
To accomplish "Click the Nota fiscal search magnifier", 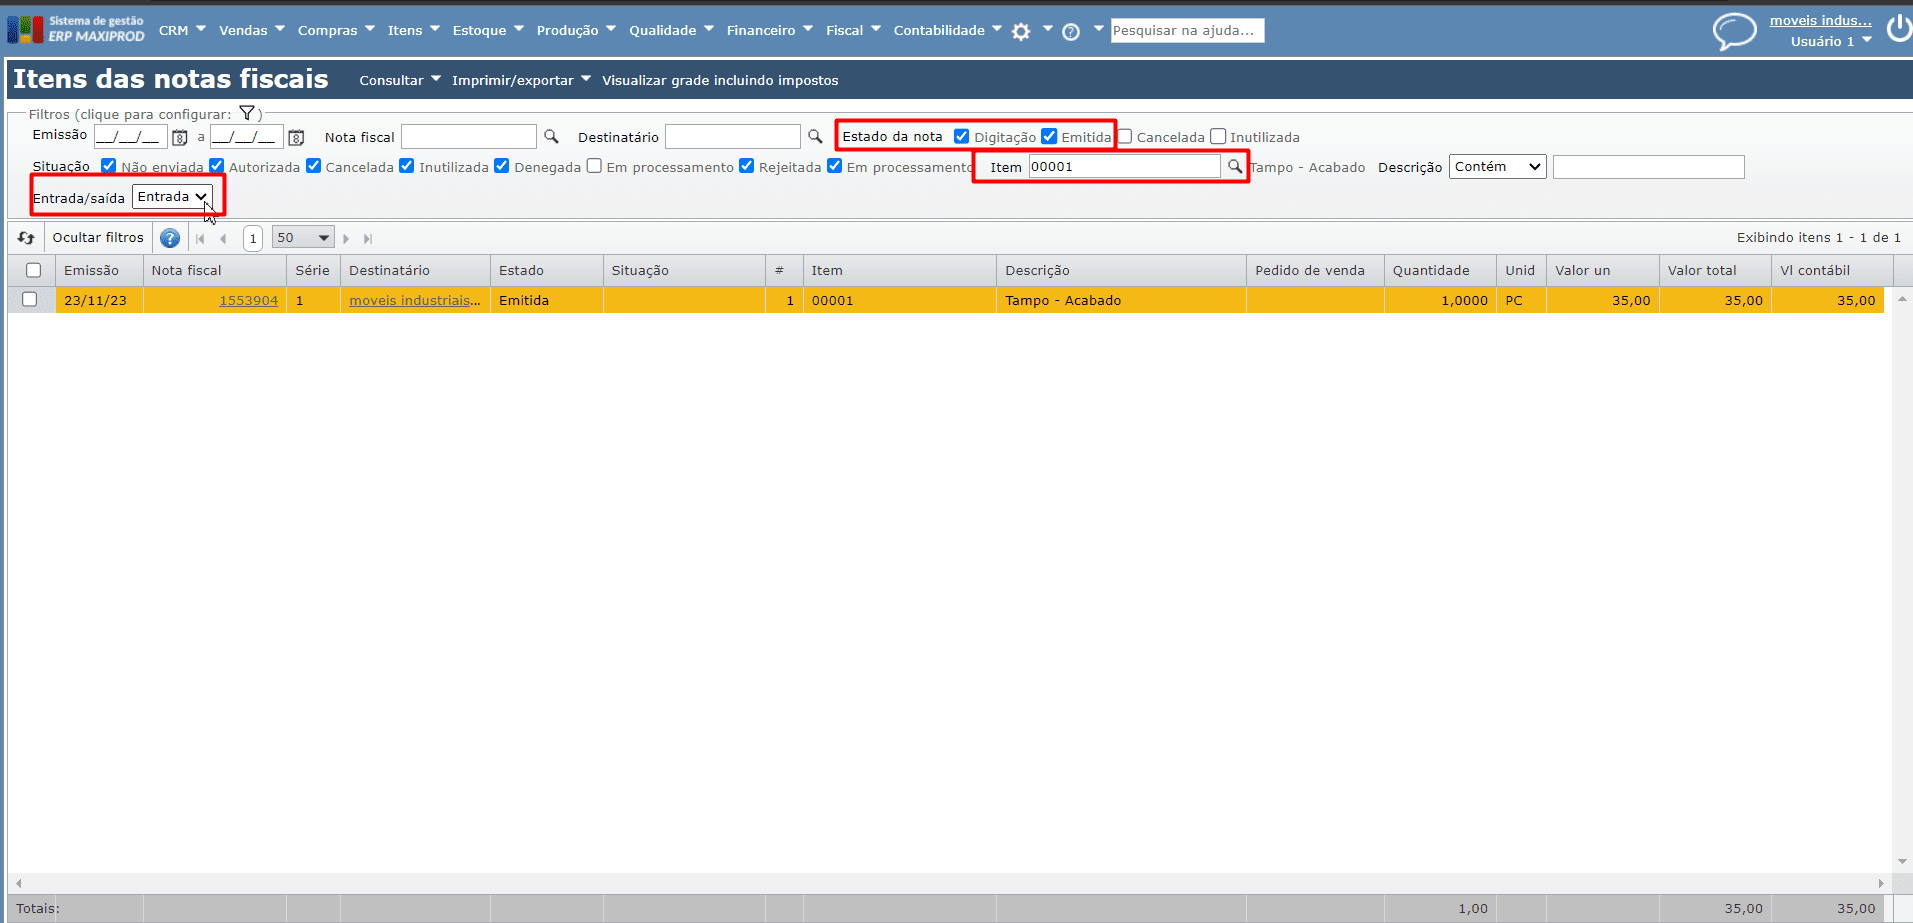I will coord(551,136).
